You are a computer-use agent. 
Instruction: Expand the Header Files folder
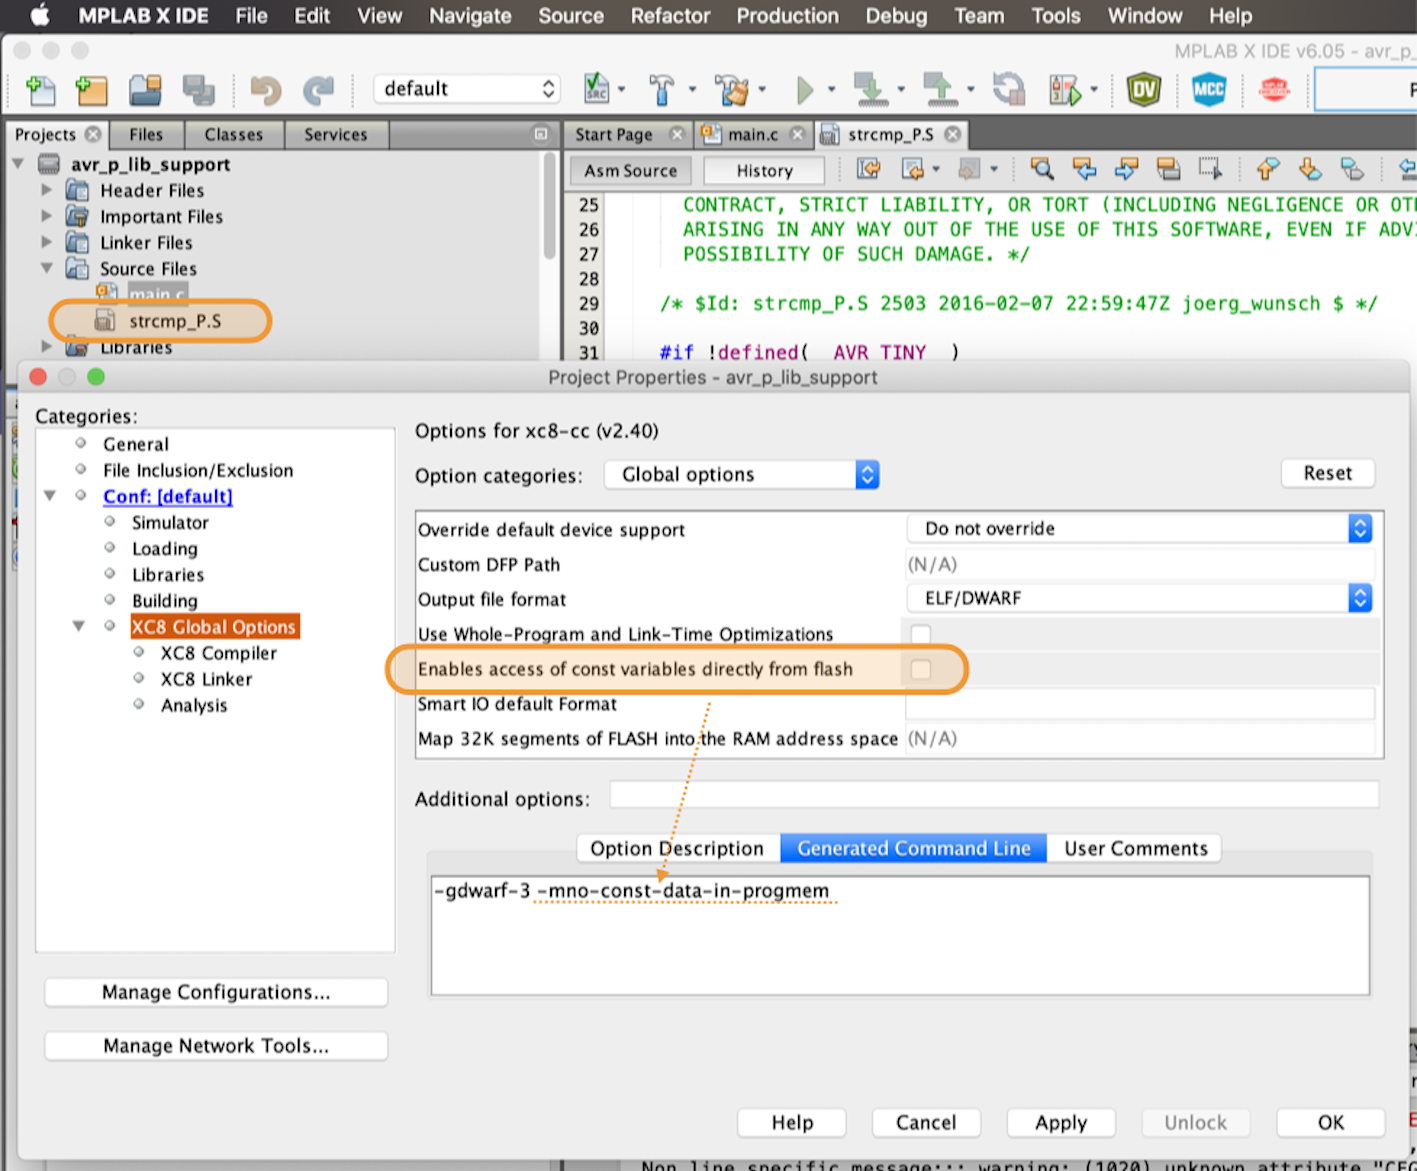click(47, 190)
